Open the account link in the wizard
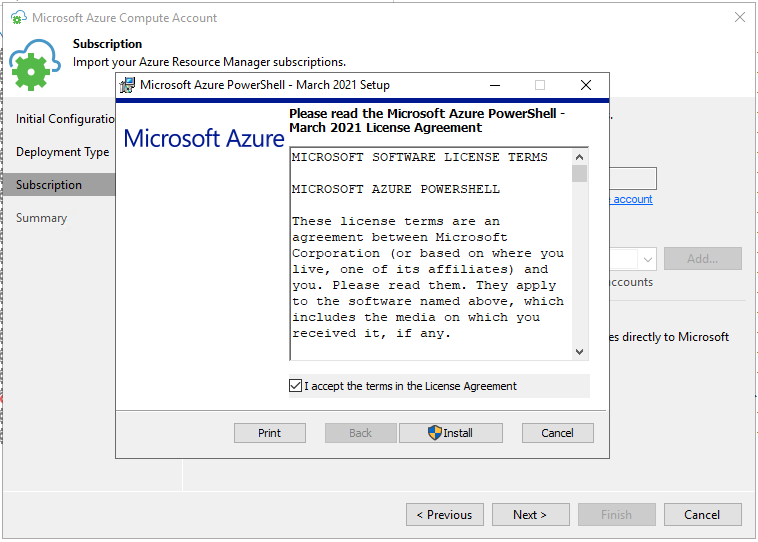Image resolution: width=758 pixels, height=542 pixels. click(633, 199)
